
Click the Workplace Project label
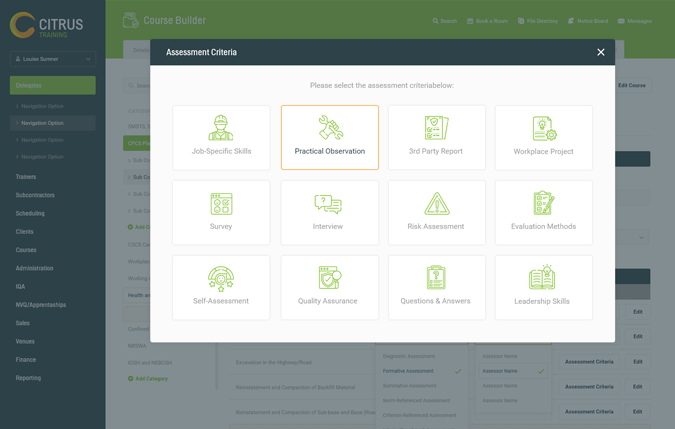tap(543, 151)
